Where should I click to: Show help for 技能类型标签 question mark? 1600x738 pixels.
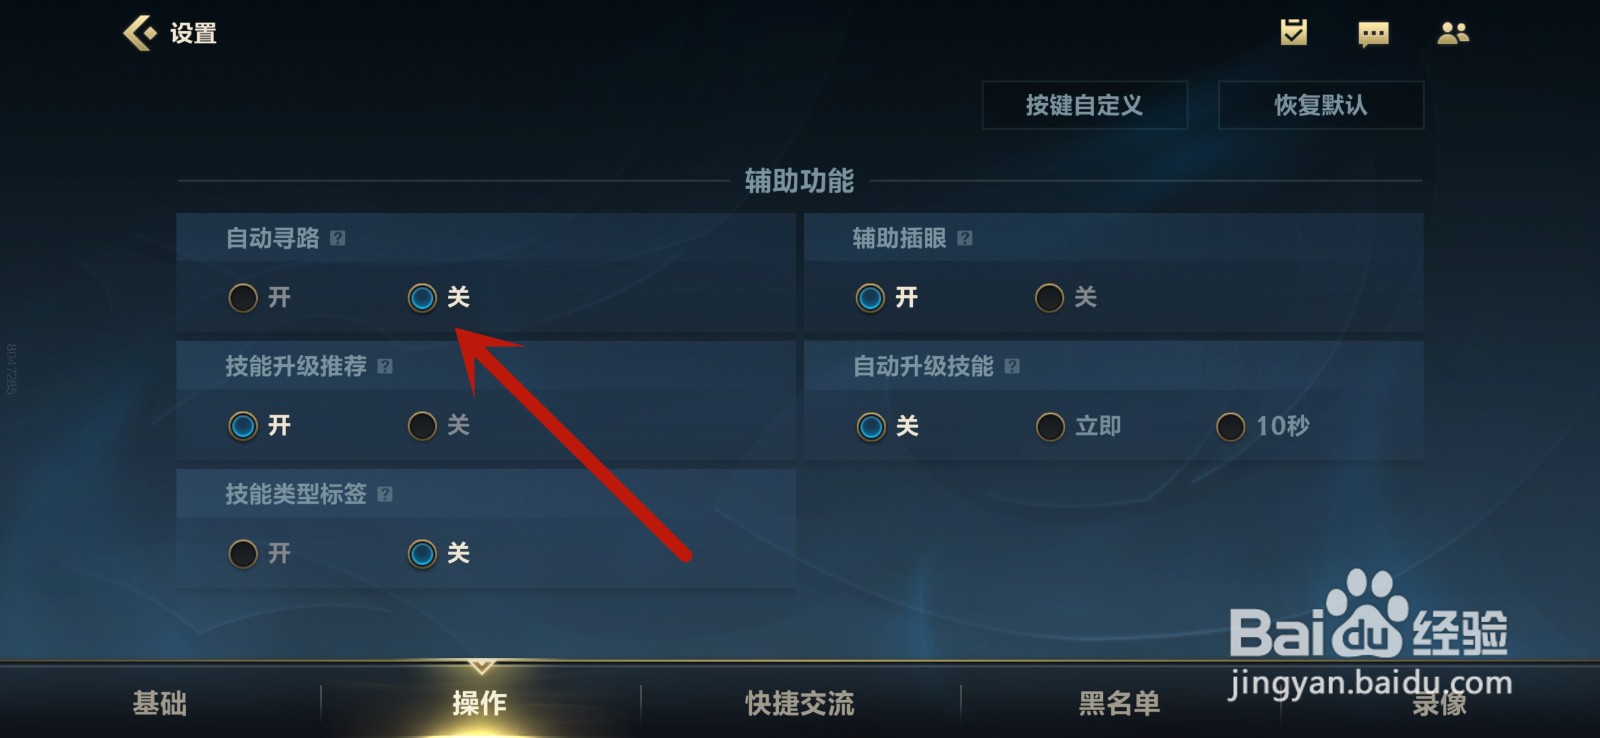[385, 494]
